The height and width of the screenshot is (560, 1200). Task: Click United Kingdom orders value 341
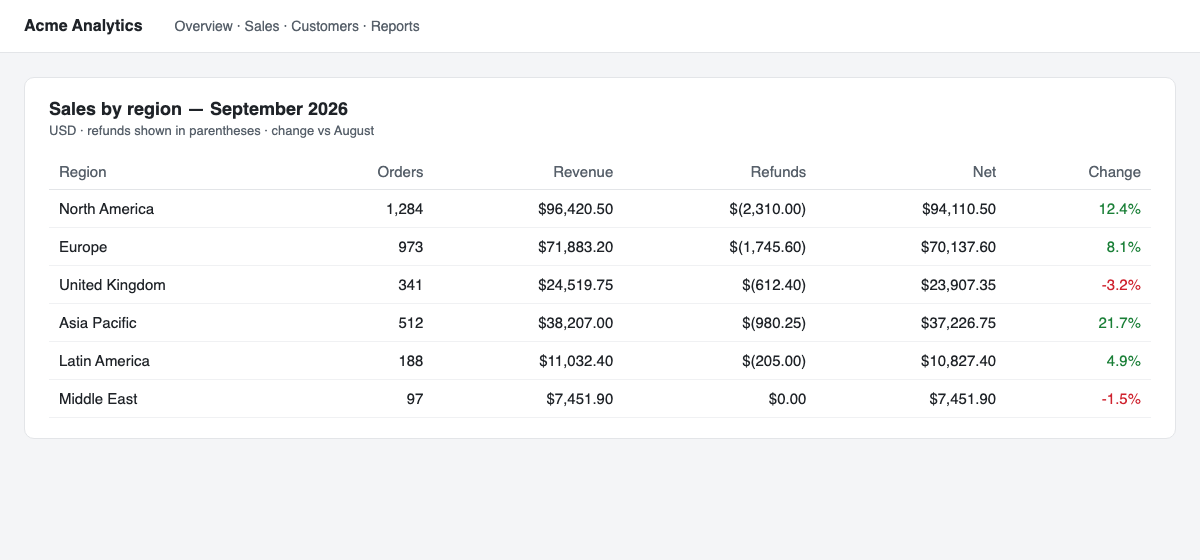pyautogui.click(x=410, y=285)
